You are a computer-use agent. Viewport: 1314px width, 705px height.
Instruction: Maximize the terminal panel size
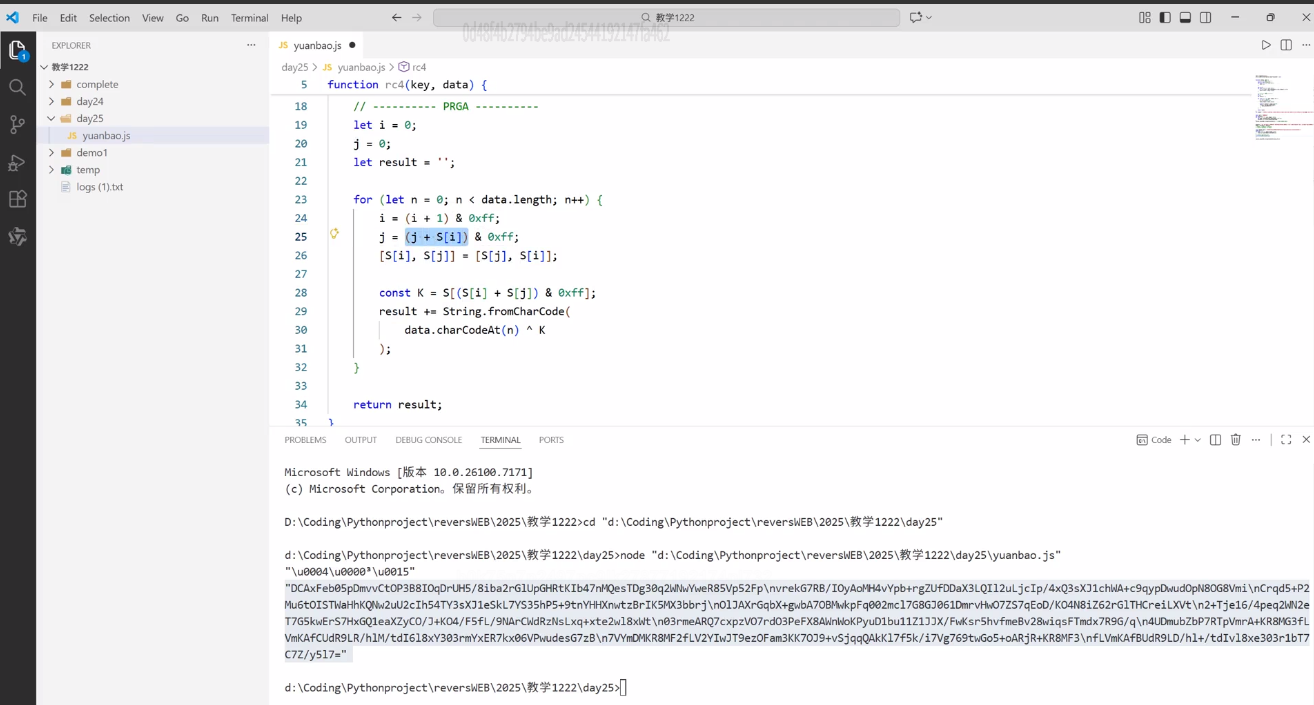click(x=1286, y=440)
